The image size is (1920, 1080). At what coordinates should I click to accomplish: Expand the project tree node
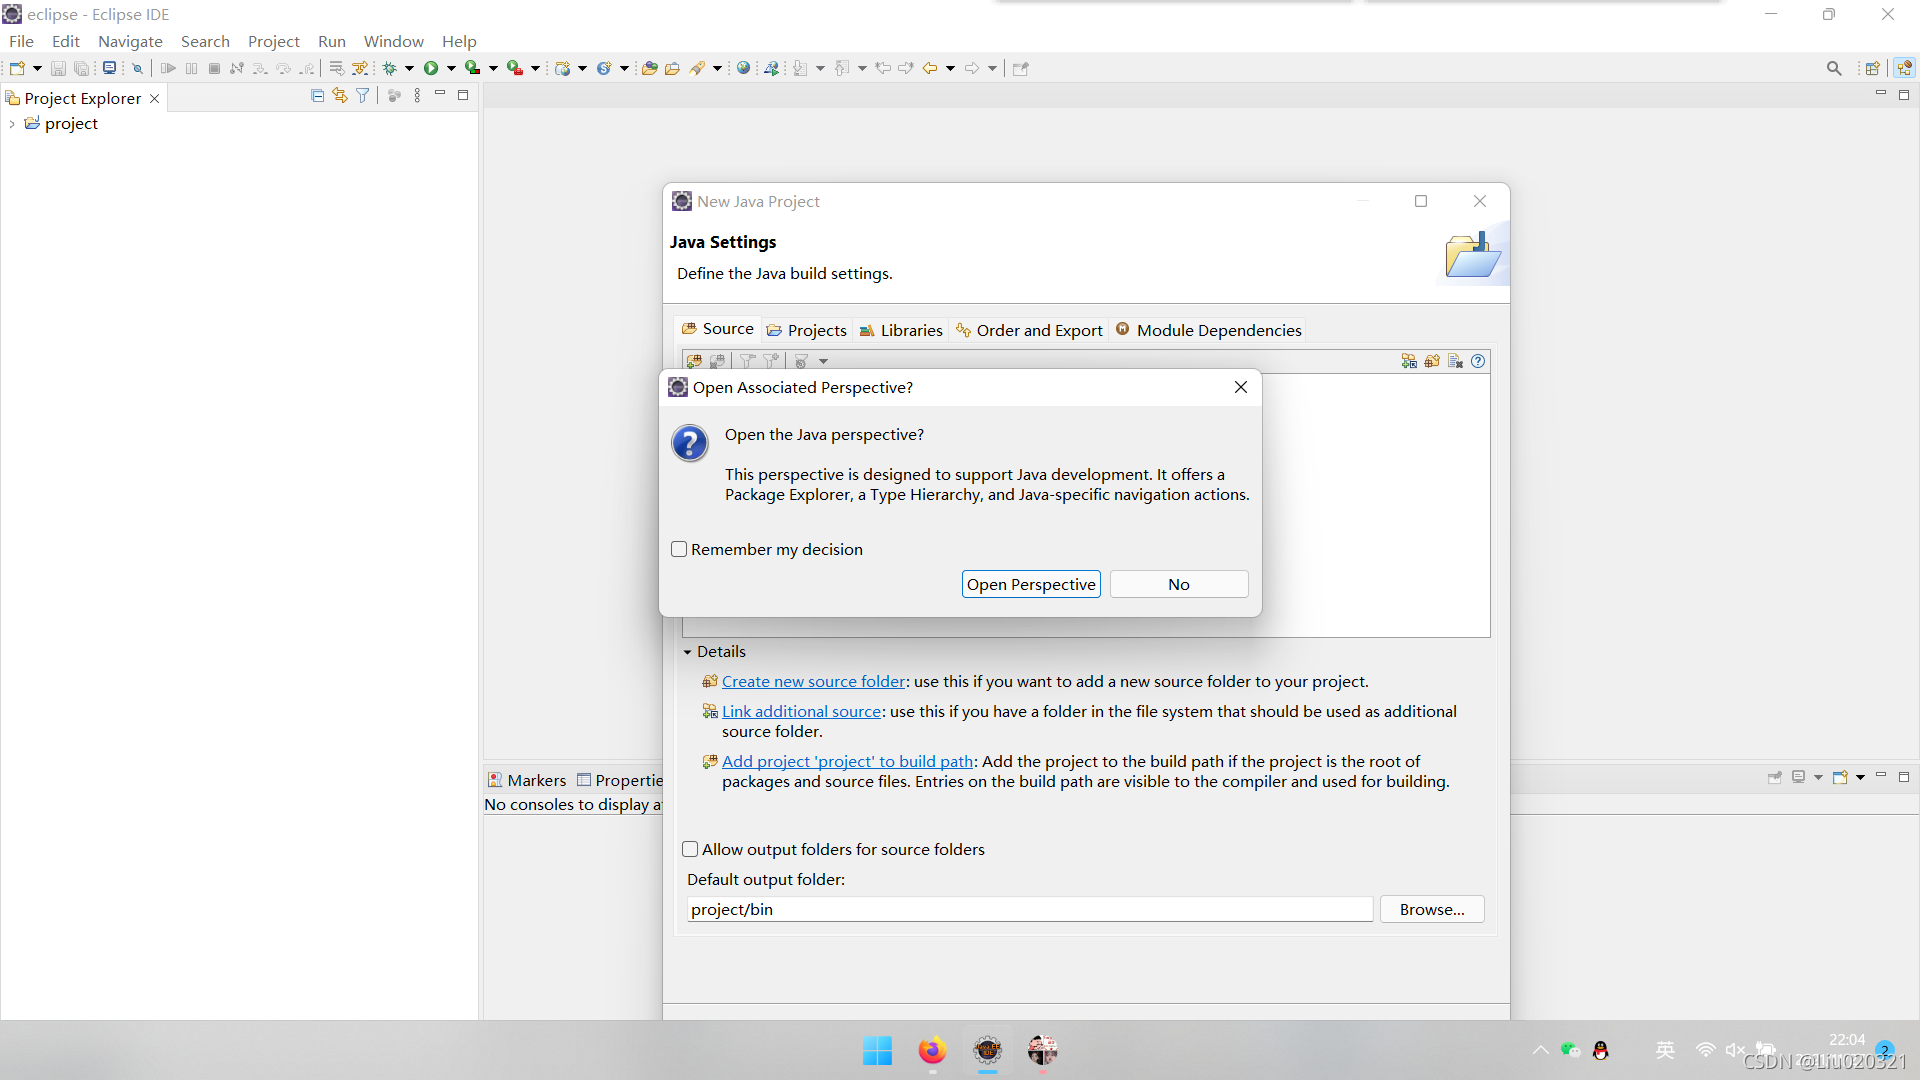(12, 124)
